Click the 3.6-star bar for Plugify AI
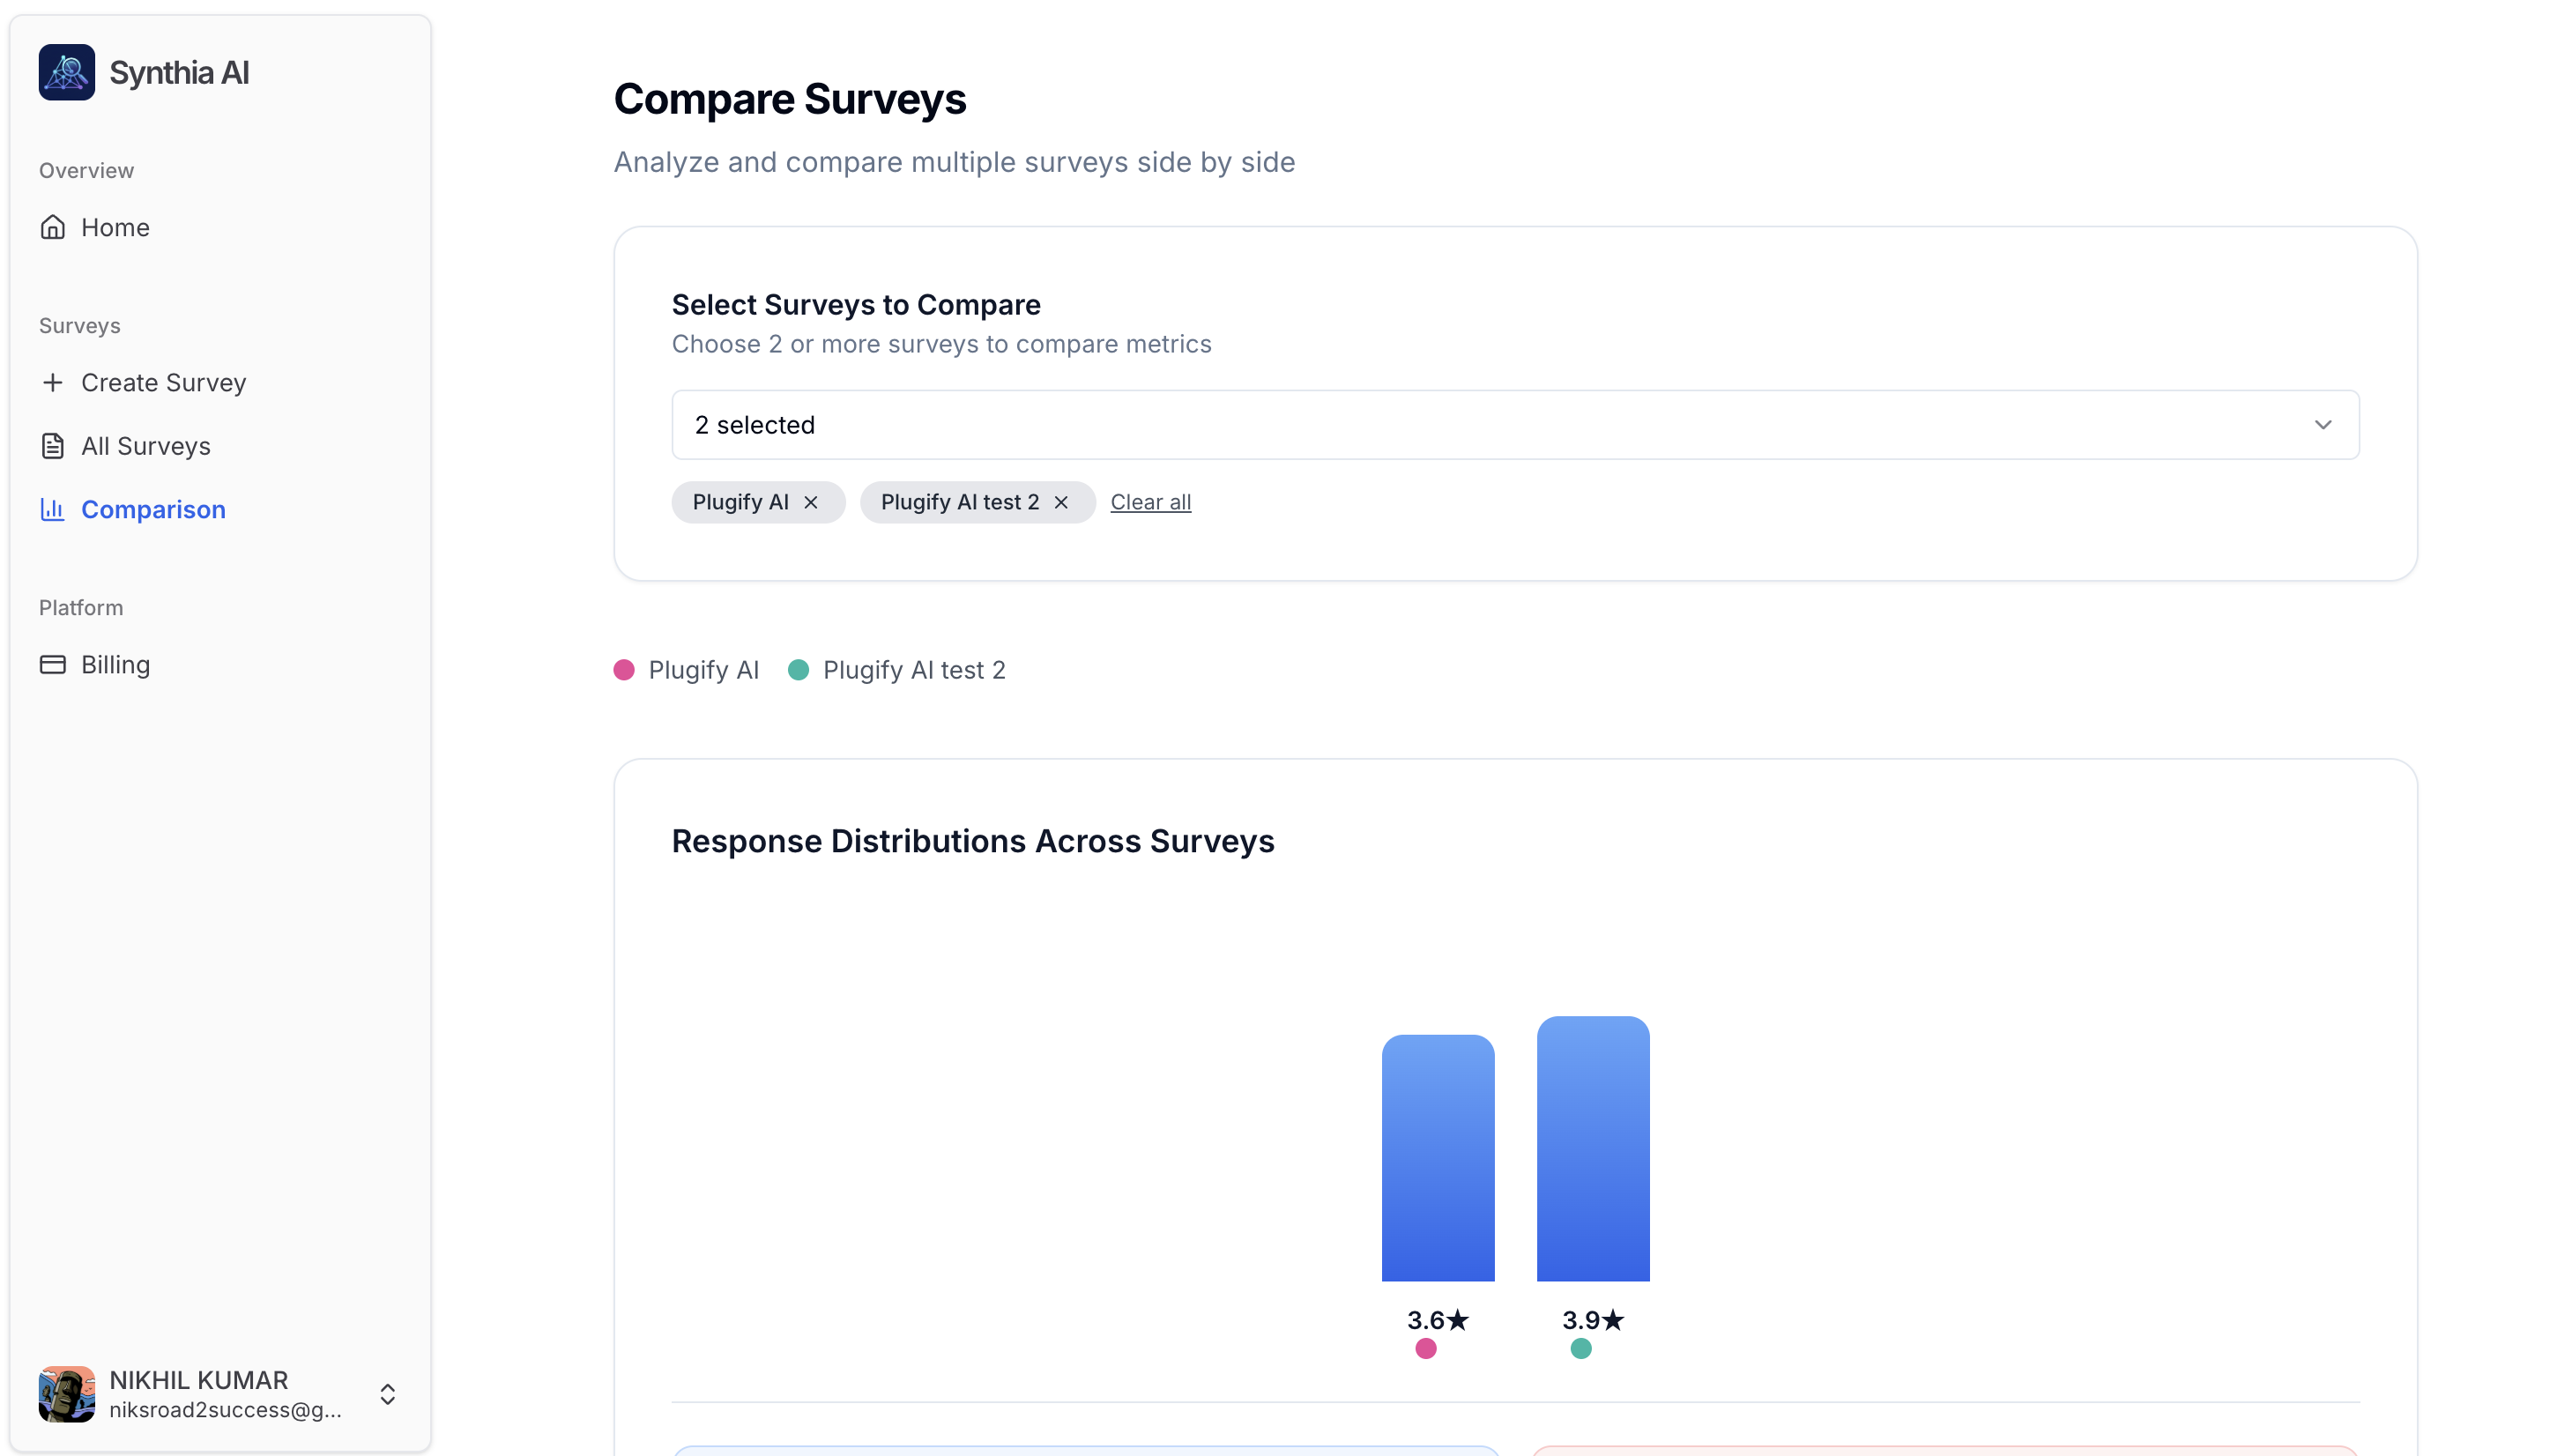2572x1456 pixels. pos(1438,1160)
